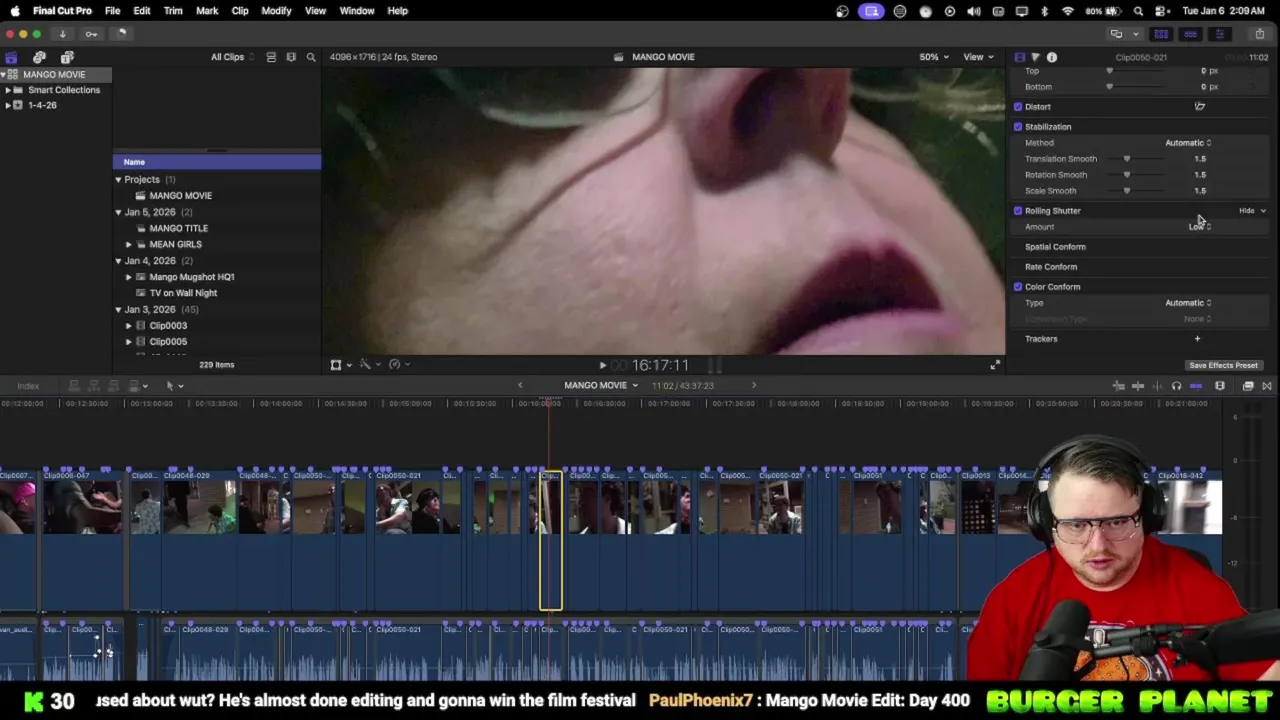
Task: Open the Window menu
Action: coord(357,11)
